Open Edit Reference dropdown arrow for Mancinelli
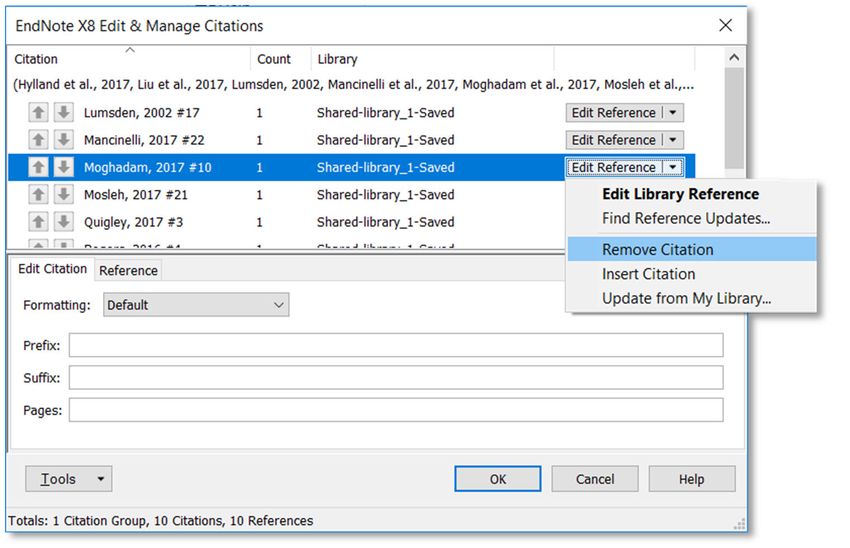 (673, 140)
